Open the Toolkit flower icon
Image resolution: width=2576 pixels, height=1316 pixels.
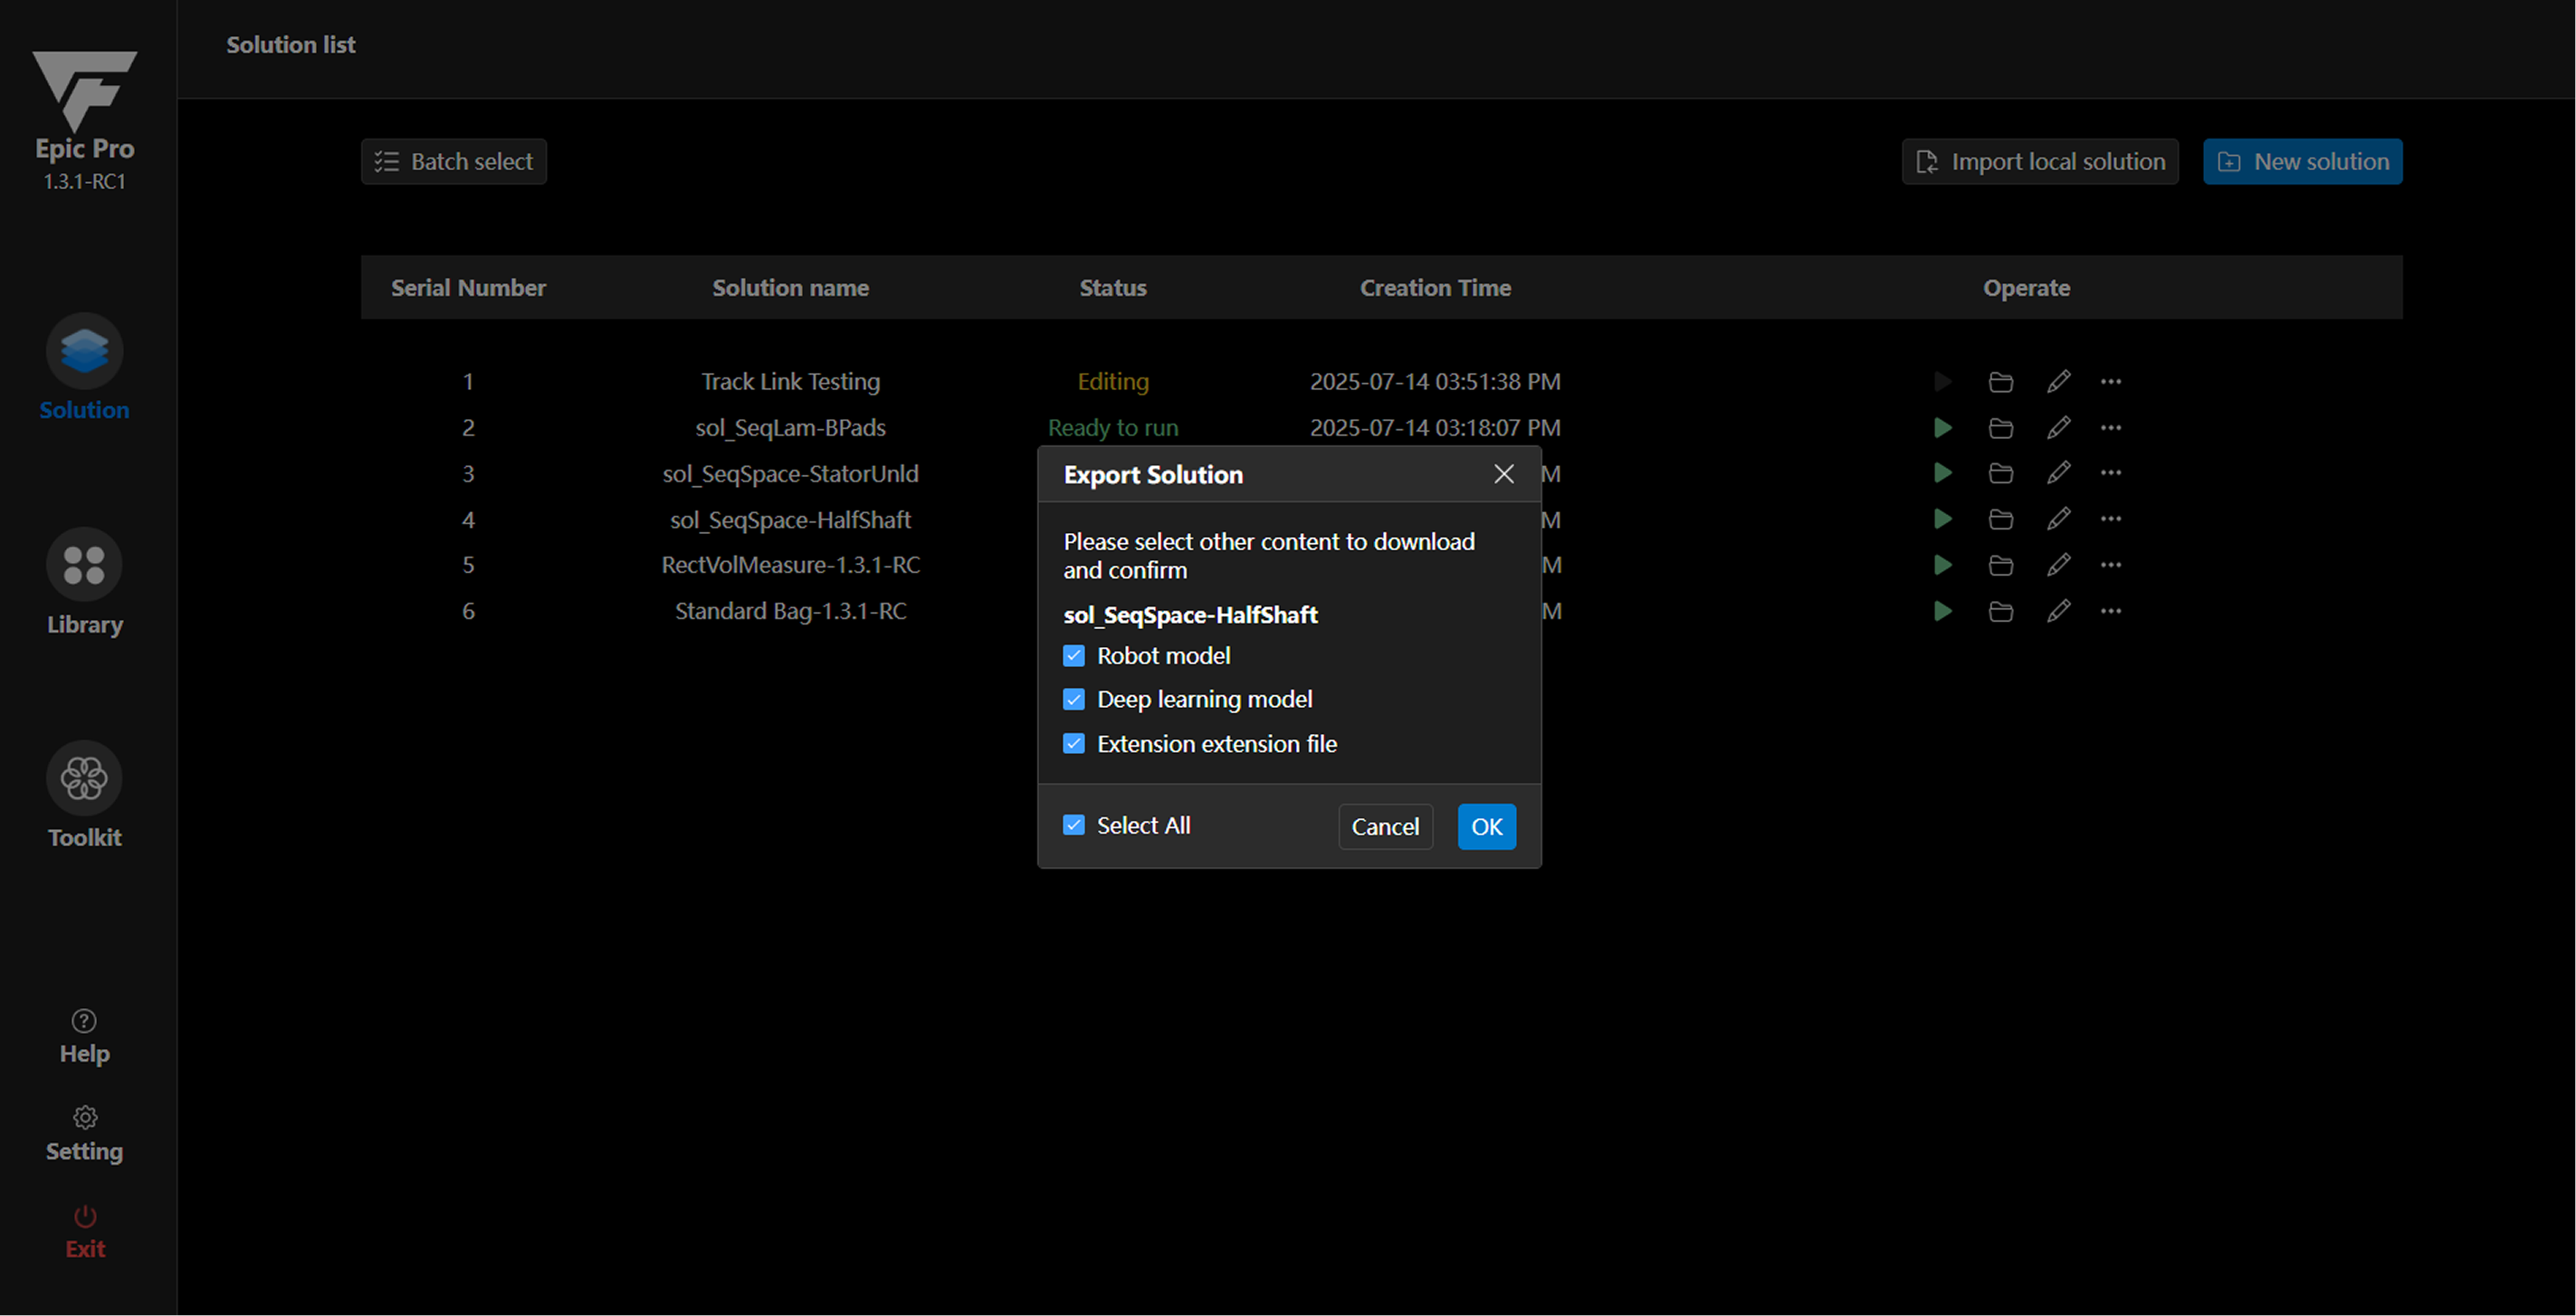point(84,778)
